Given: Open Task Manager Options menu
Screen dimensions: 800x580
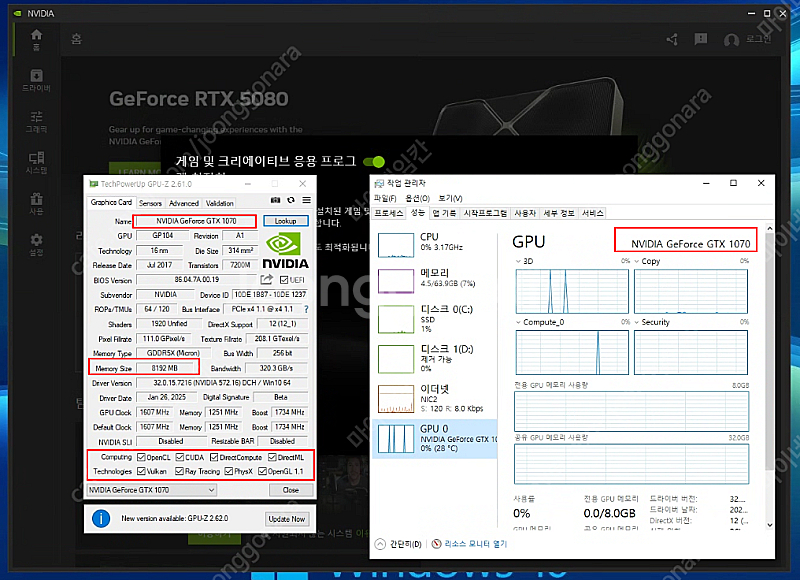Looking at the screenshot, I should click(x=417, y=198).
